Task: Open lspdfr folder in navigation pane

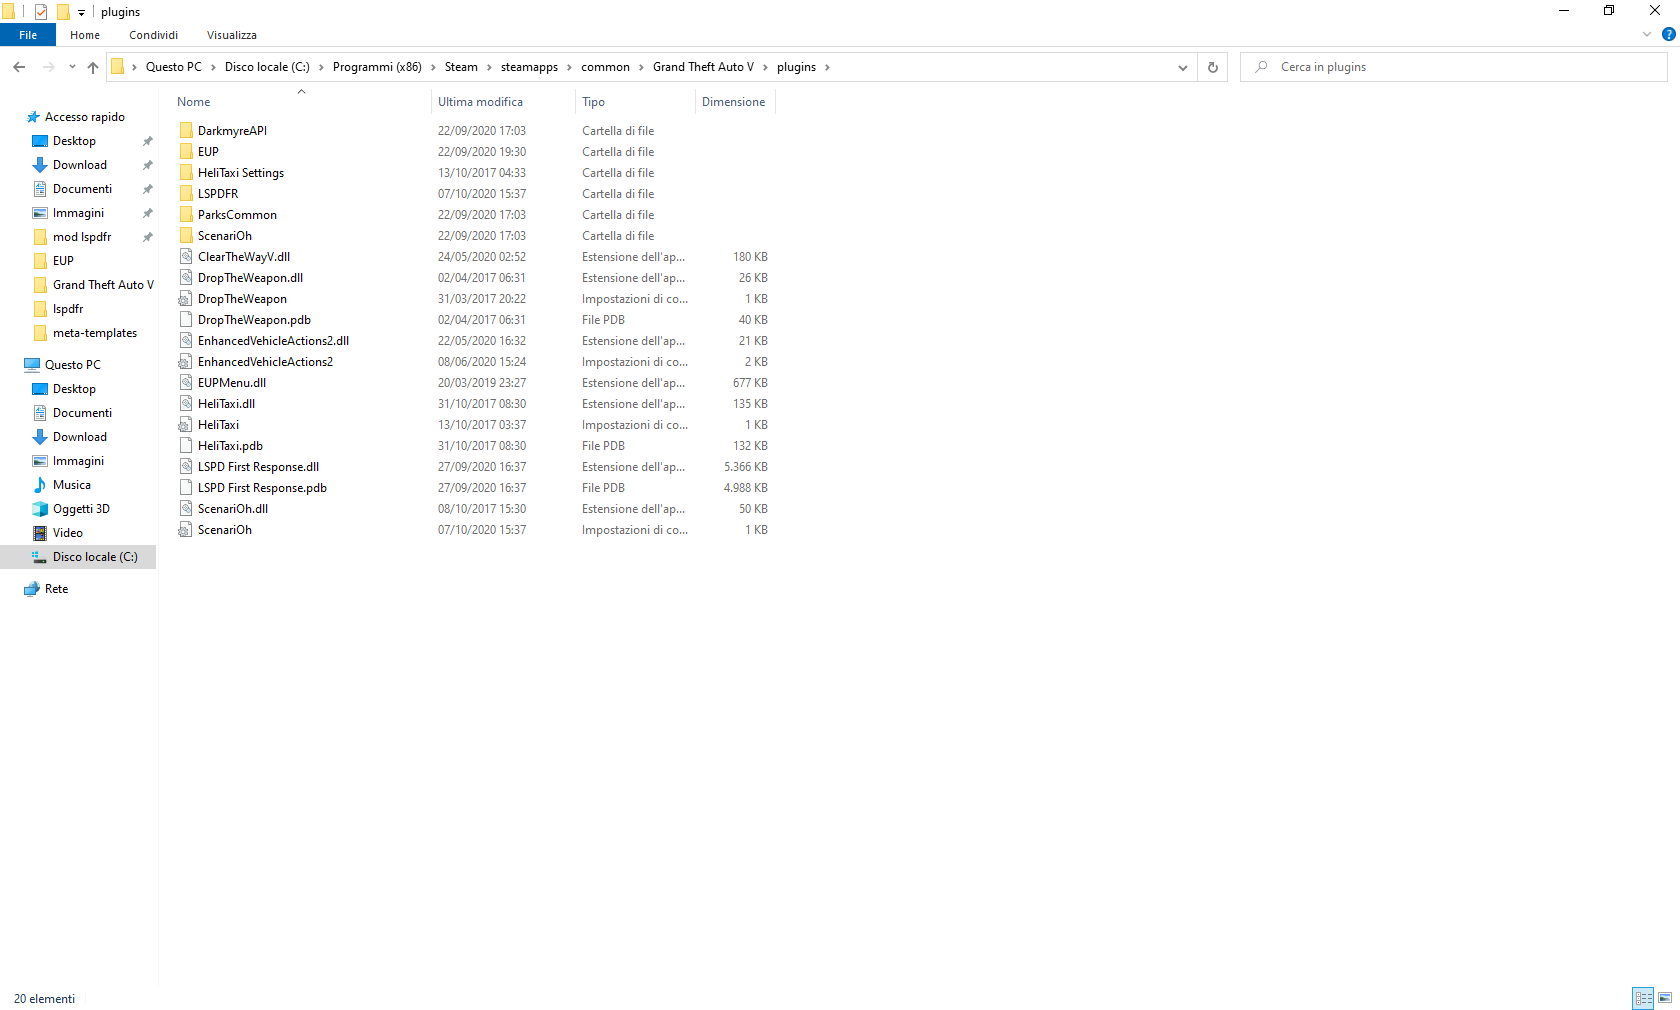Action: coord(68,309)
